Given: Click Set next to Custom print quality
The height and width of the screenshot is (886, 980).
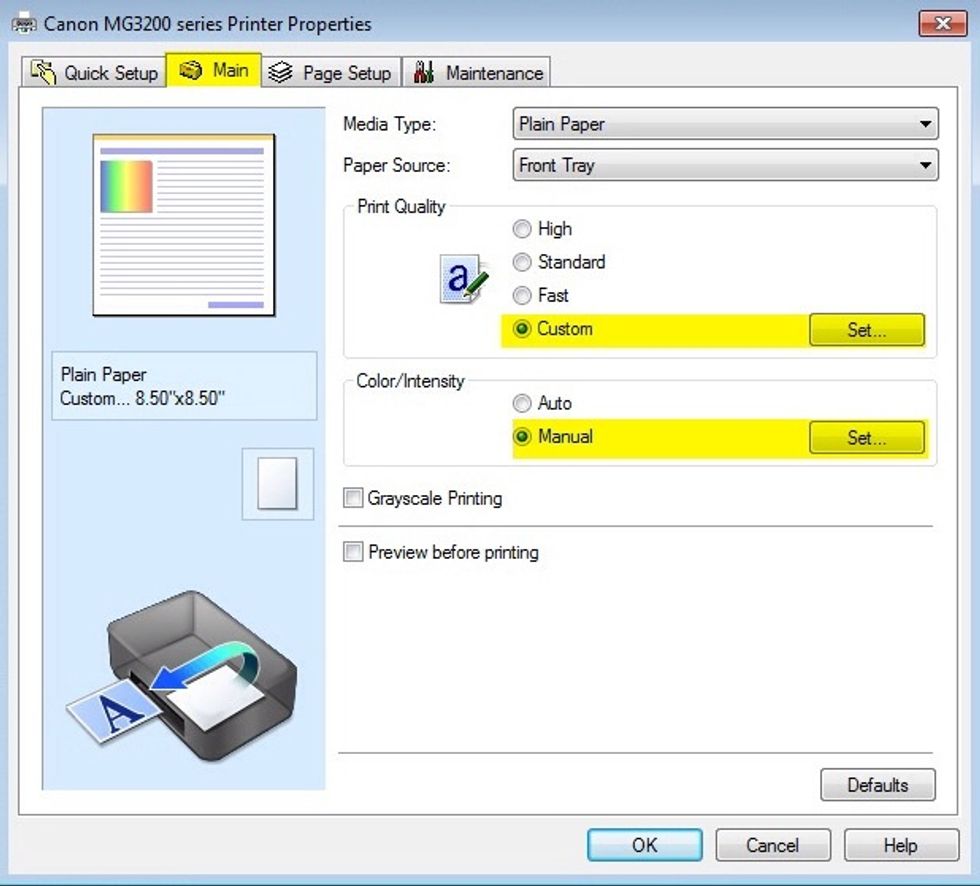Looking at the screenshot, I should (x=866, y=329).
